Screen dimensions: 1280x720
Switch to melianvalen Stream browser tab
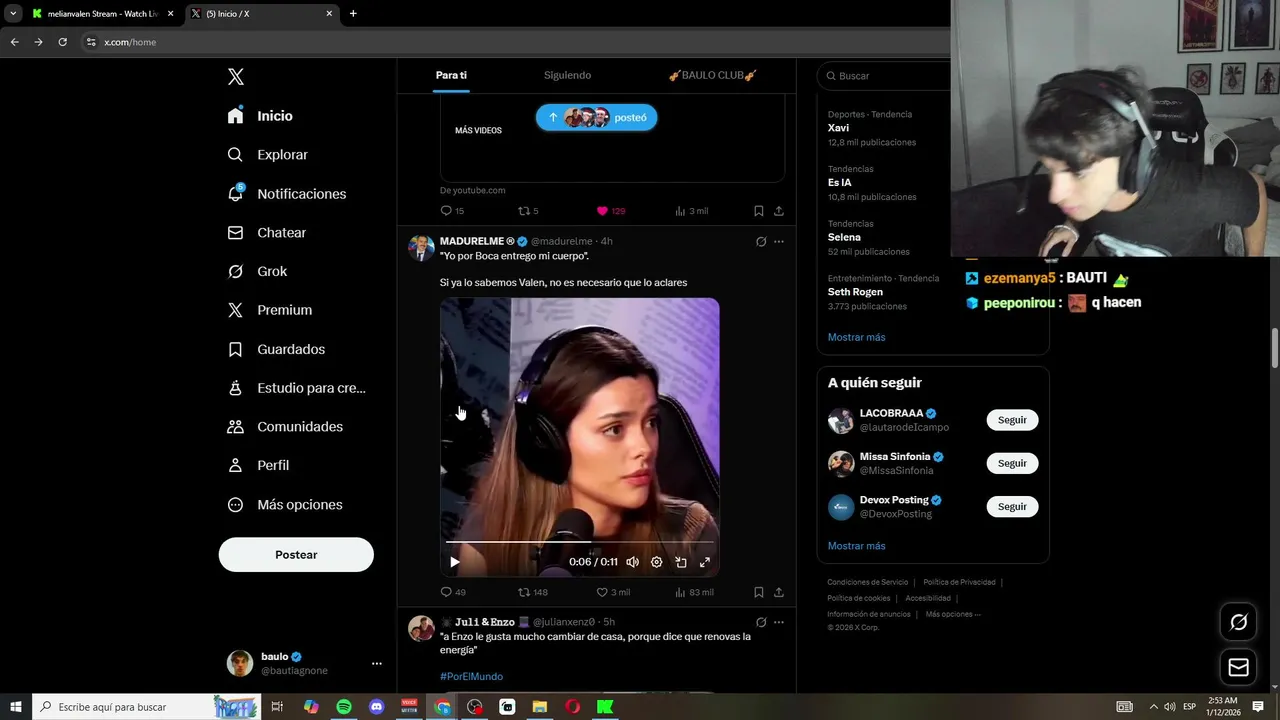pyautogui.click(x=102, y=14)
